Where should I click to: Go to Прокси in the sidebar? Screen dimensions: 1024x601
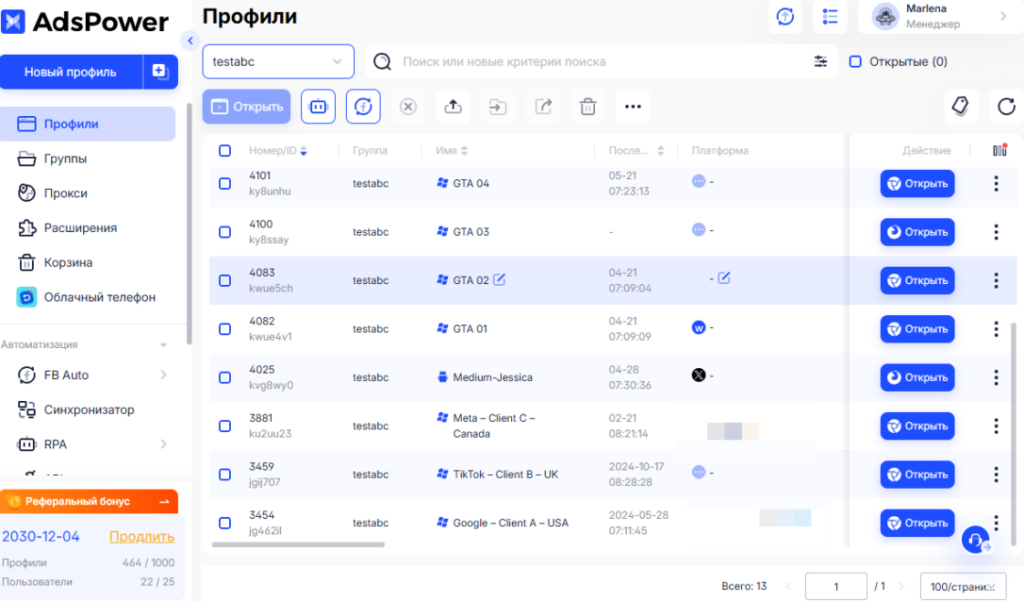click(x=65, y=193)
